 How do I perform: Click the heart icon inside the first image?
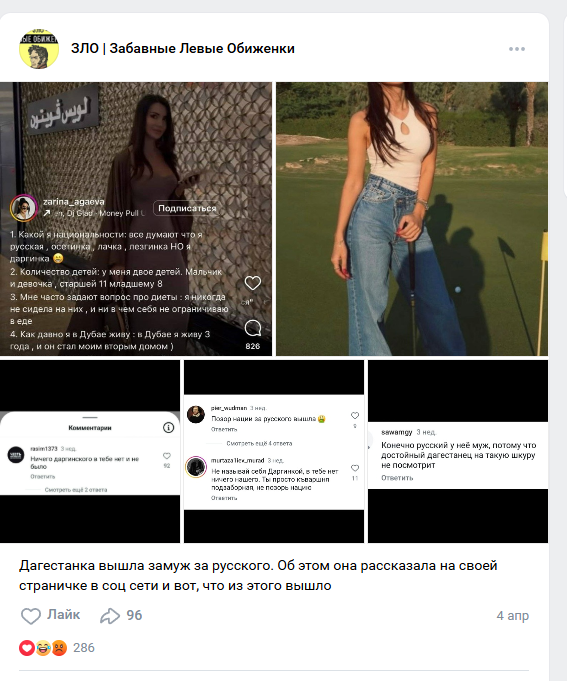click(x=253, y=283)
